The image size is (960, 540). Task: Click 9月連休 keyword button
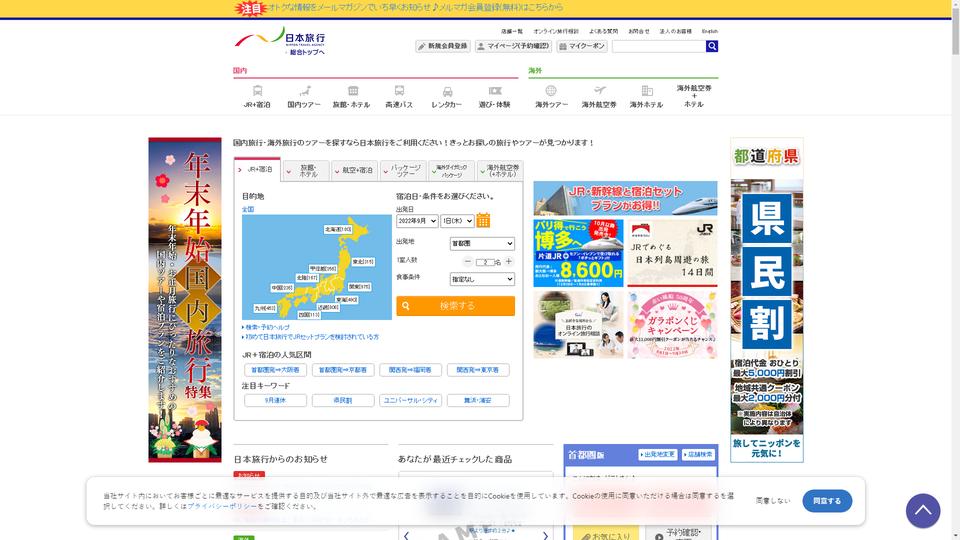pyautogui.click(x=276, y=400)
